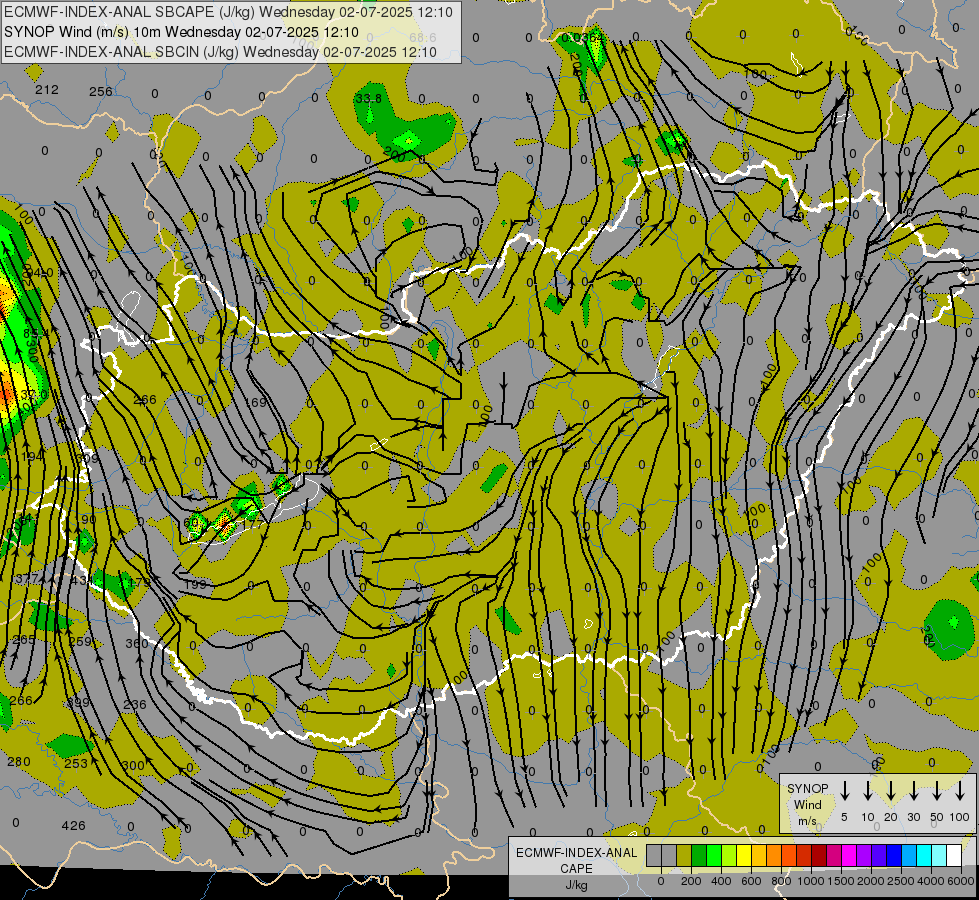979x900 pixels.
Task: Click the map value '212'
Action: click(x=47, y=90)
